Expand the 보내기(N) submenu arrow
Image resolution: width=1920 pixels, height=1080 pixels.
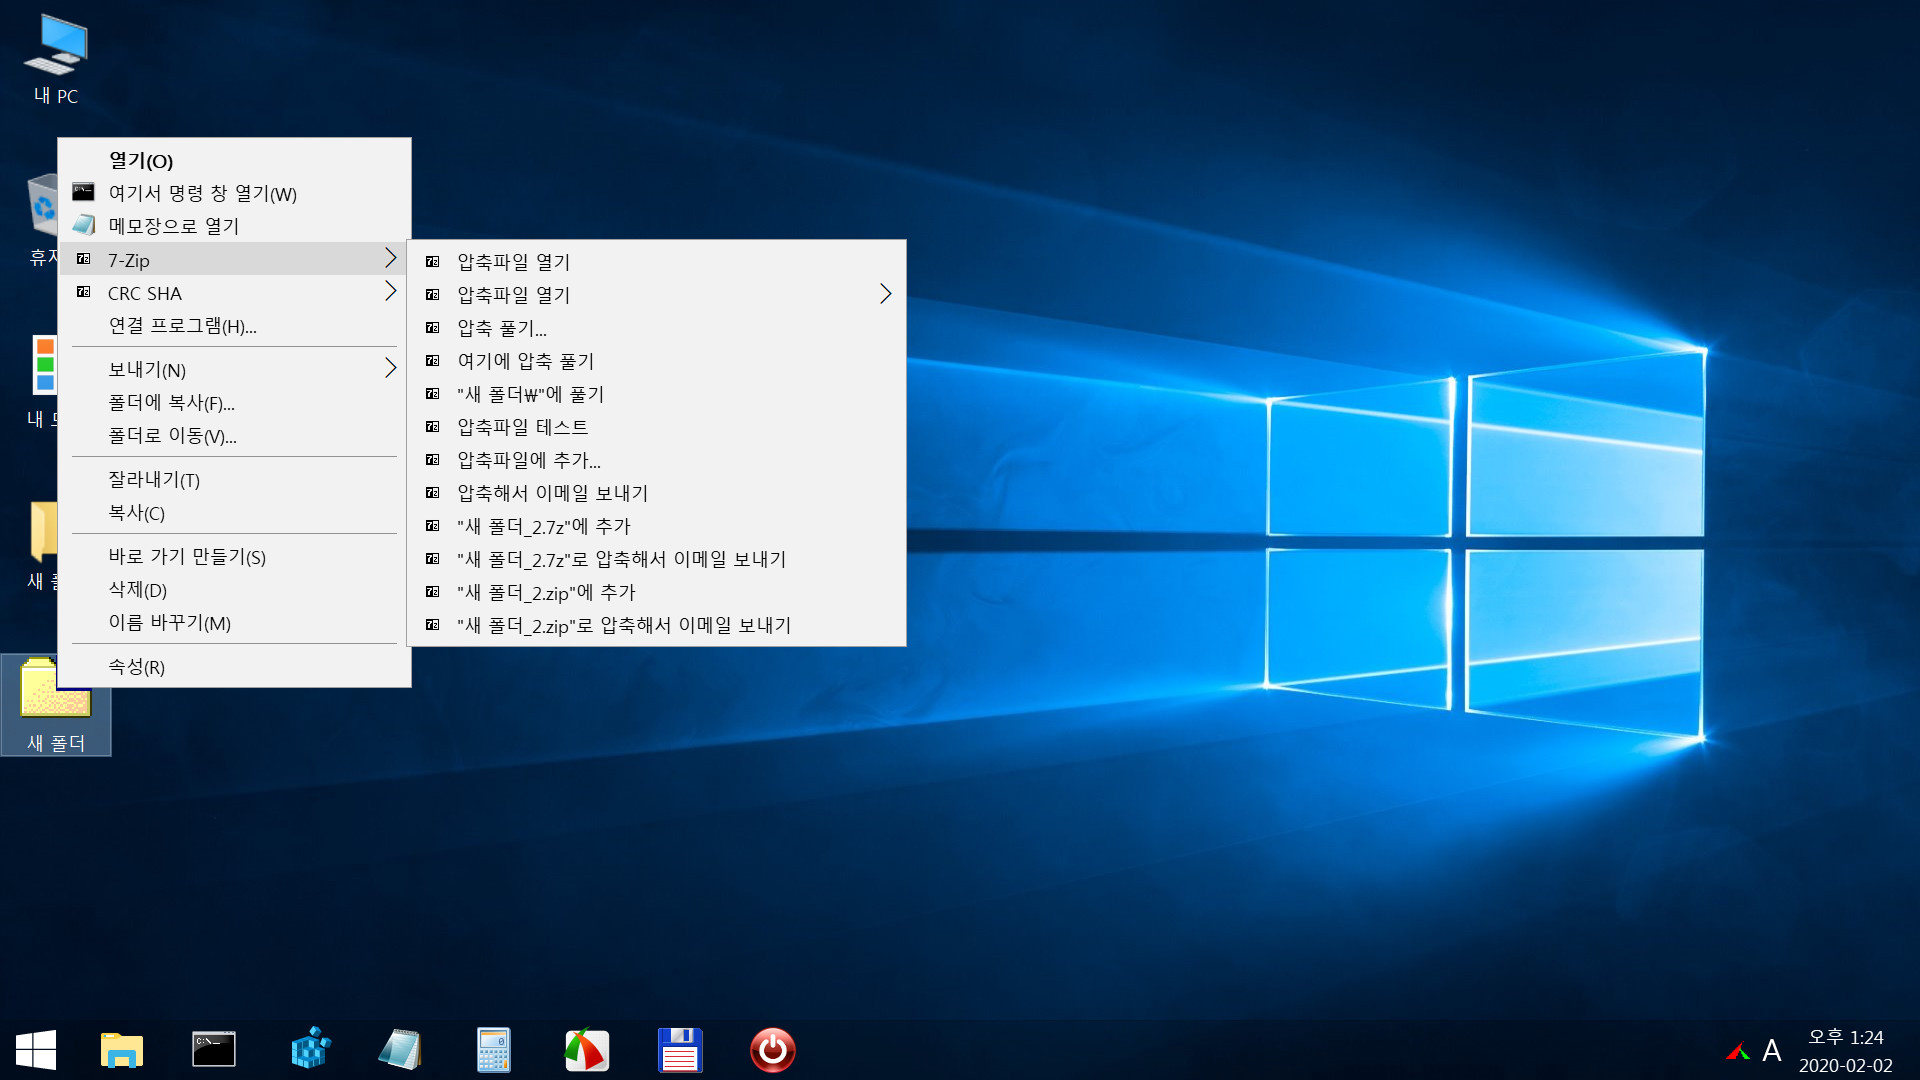(390, 369)
